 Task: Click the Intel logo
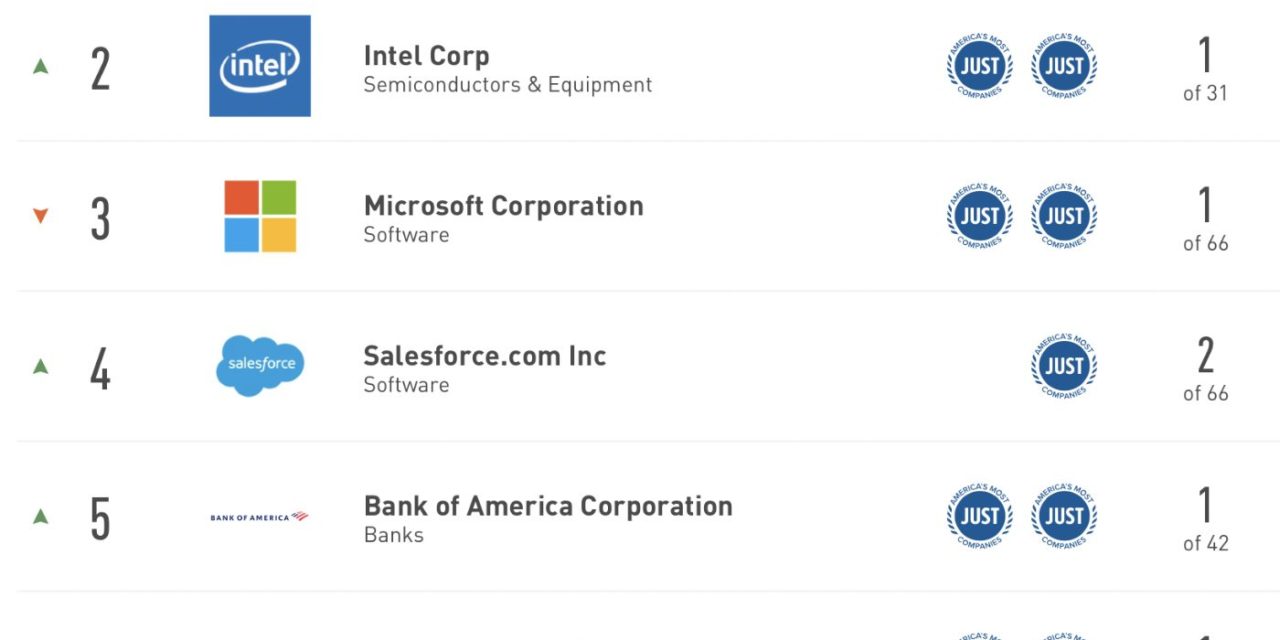point(260,66)
